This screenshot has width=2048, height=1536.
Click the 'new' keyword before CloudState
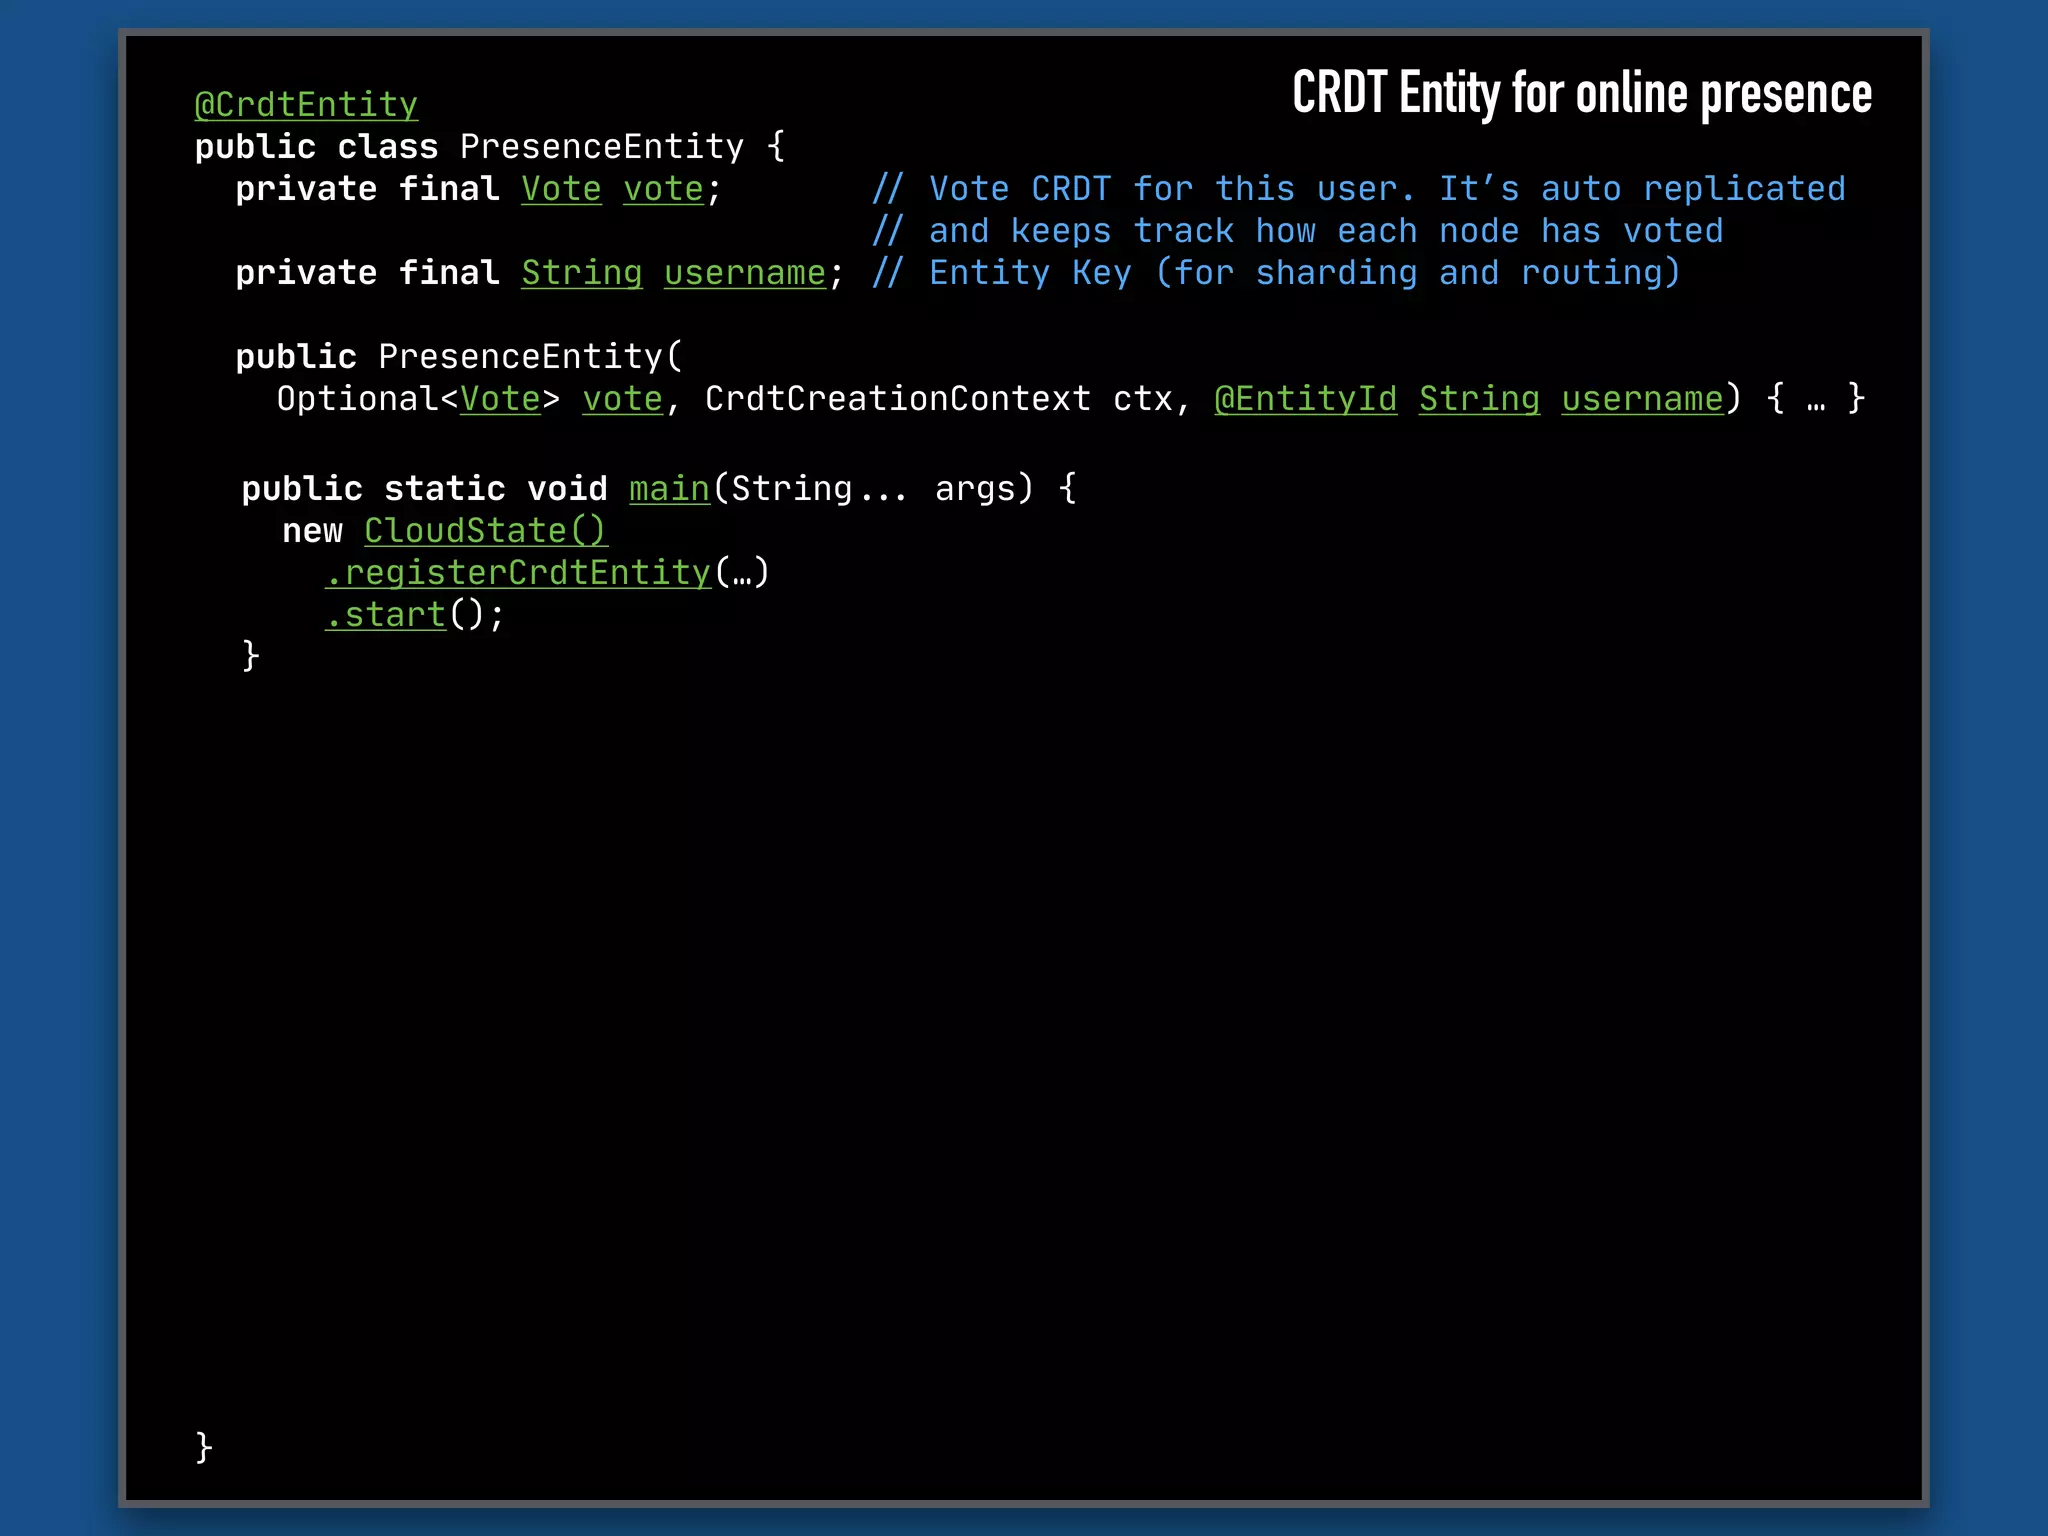click(312, 531)
